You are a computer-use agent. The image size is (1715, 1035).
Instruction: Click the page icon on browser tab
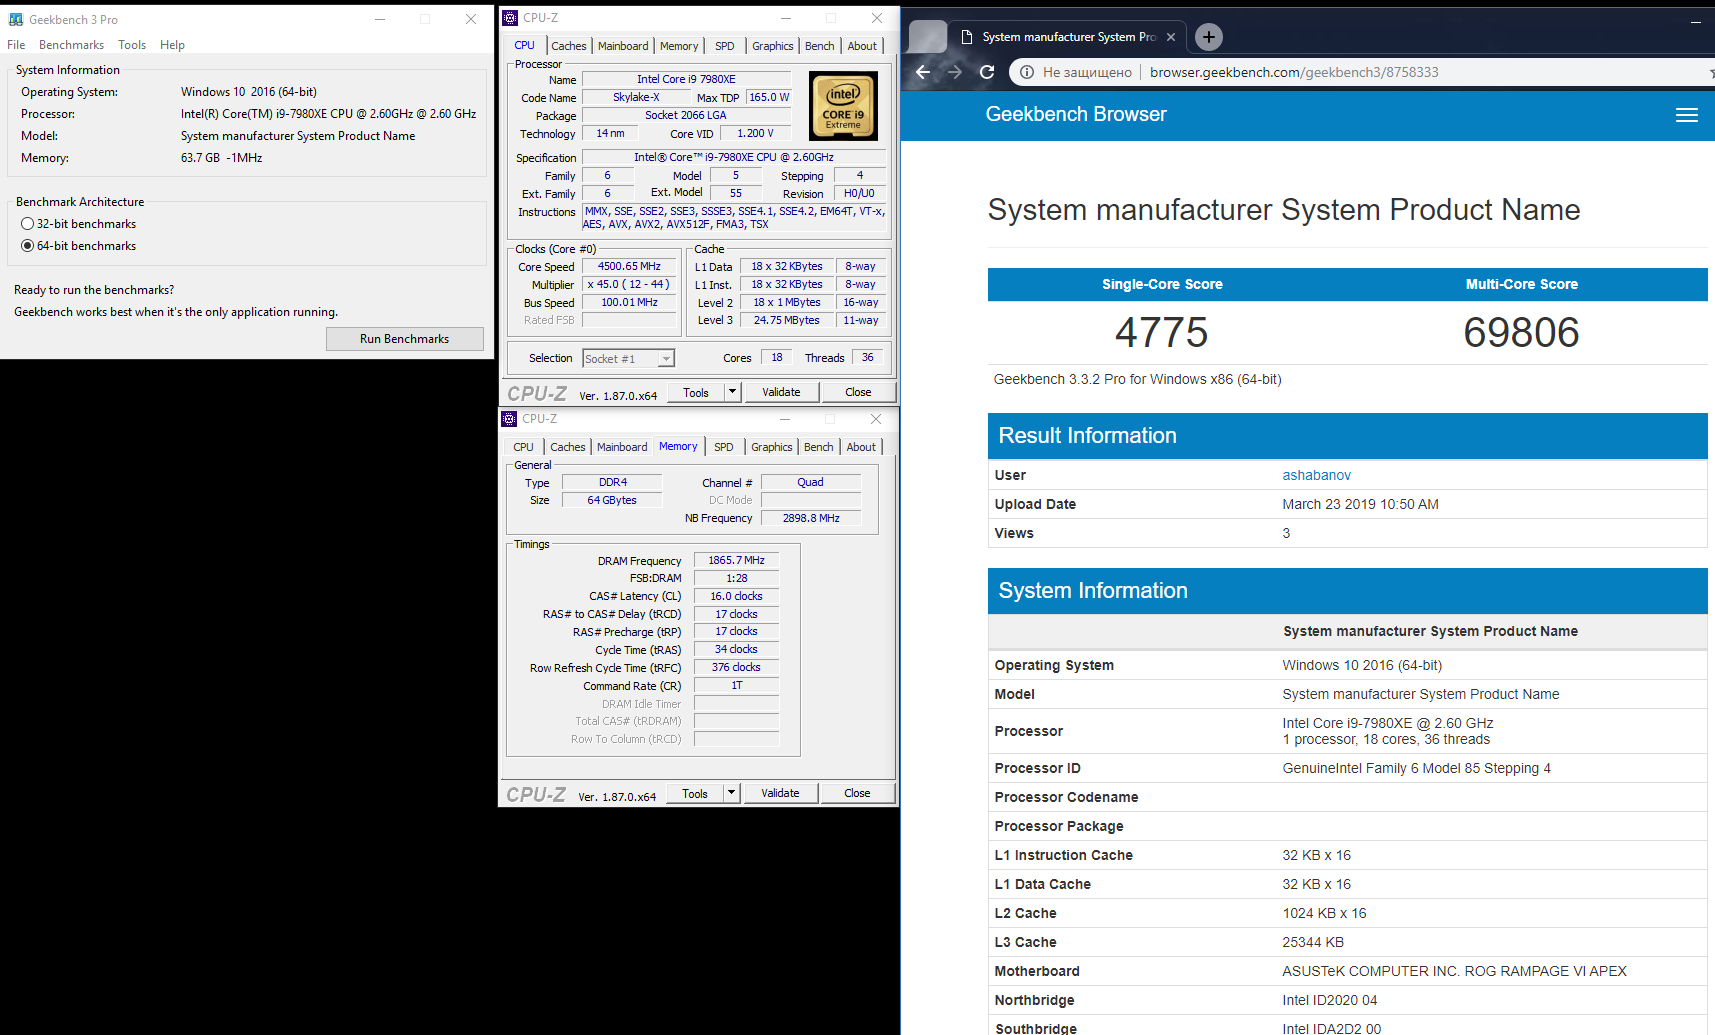tap(966, 37)
